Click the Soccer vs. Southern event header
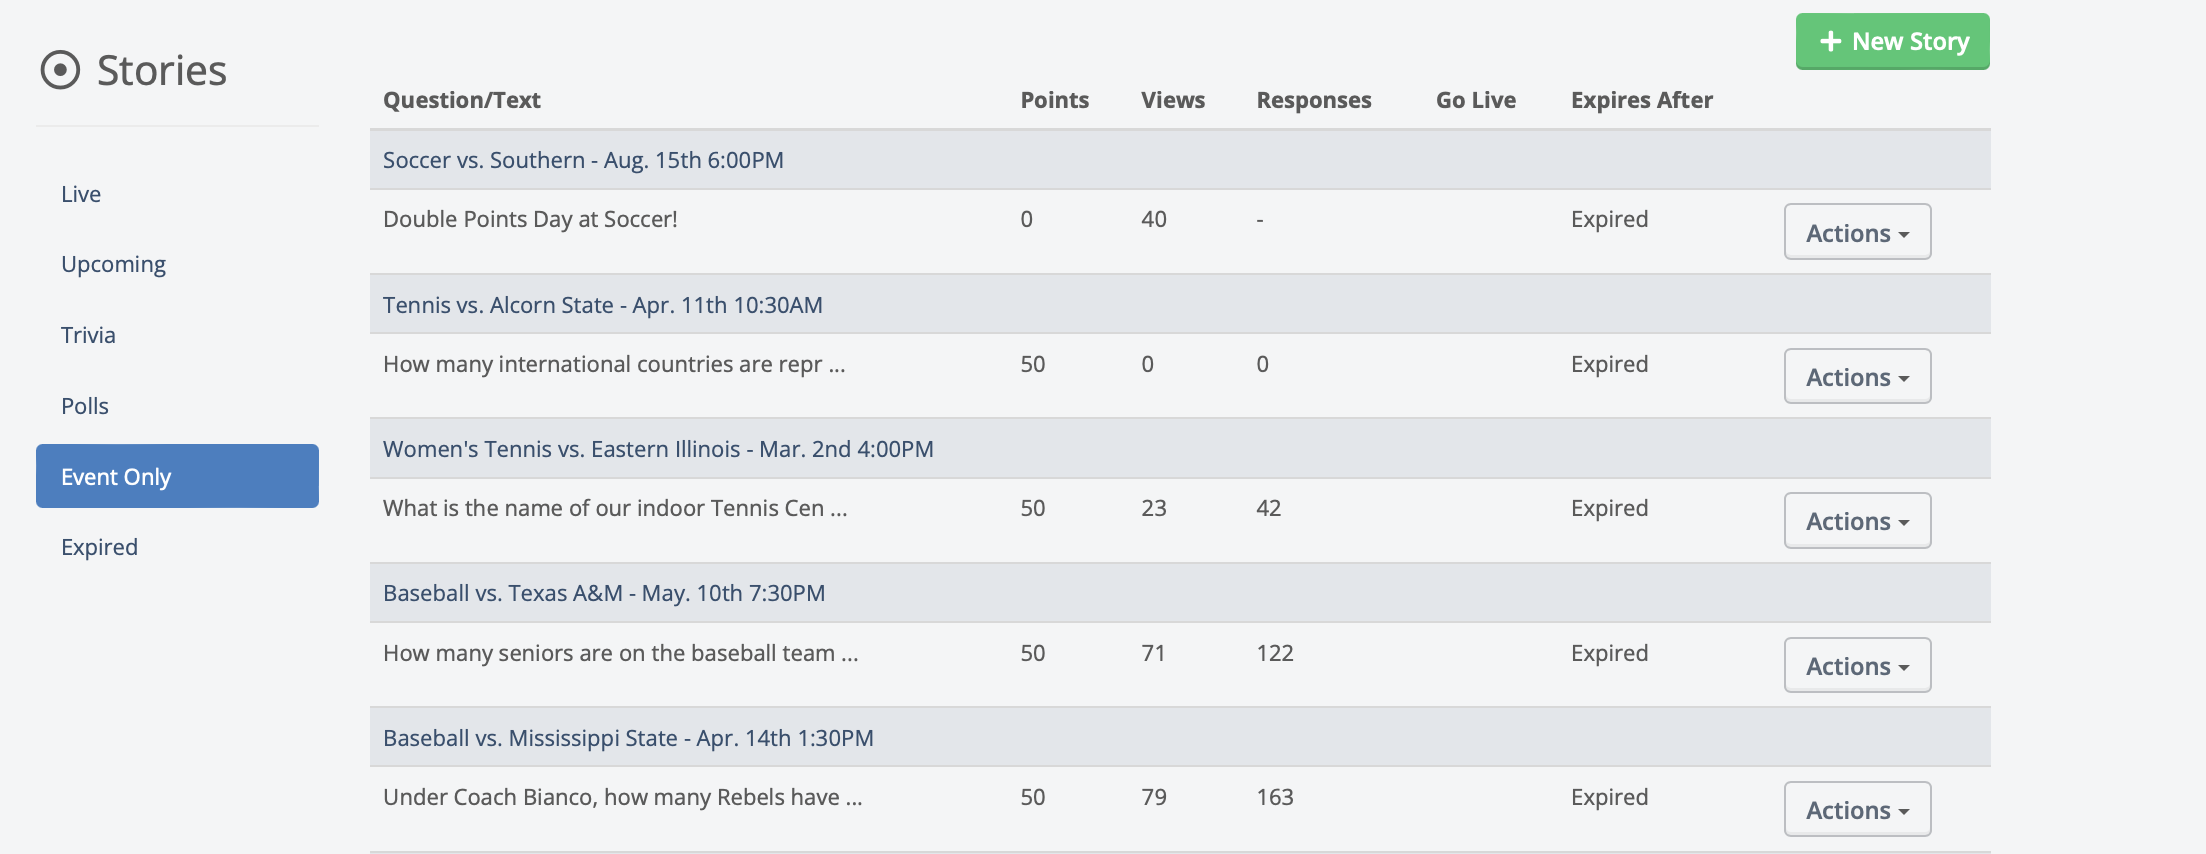2206x854 pixels. click(x=583, y=160)
